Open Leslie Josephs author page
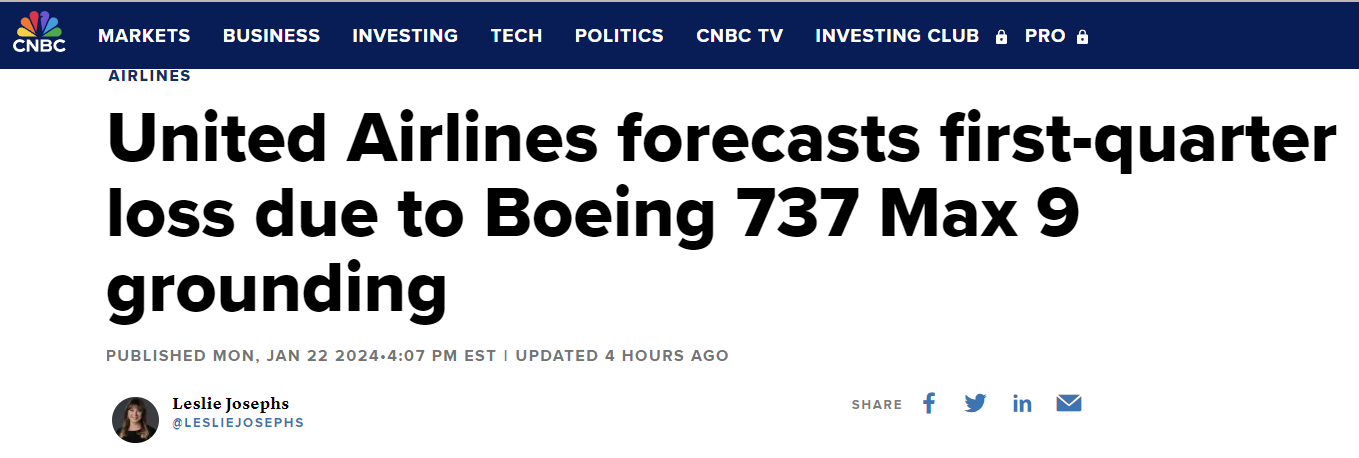The image size is (1359, 458). point(230,404)
